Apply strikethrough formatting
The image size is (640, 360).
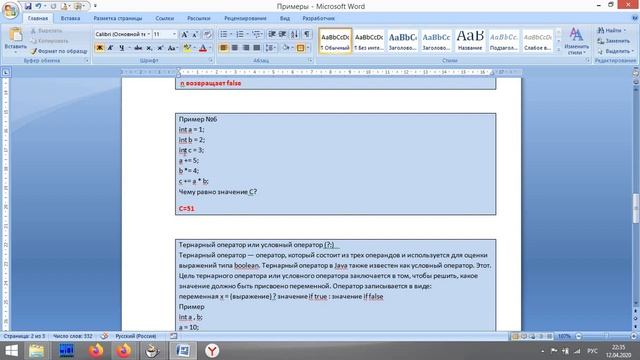[138, 48]
